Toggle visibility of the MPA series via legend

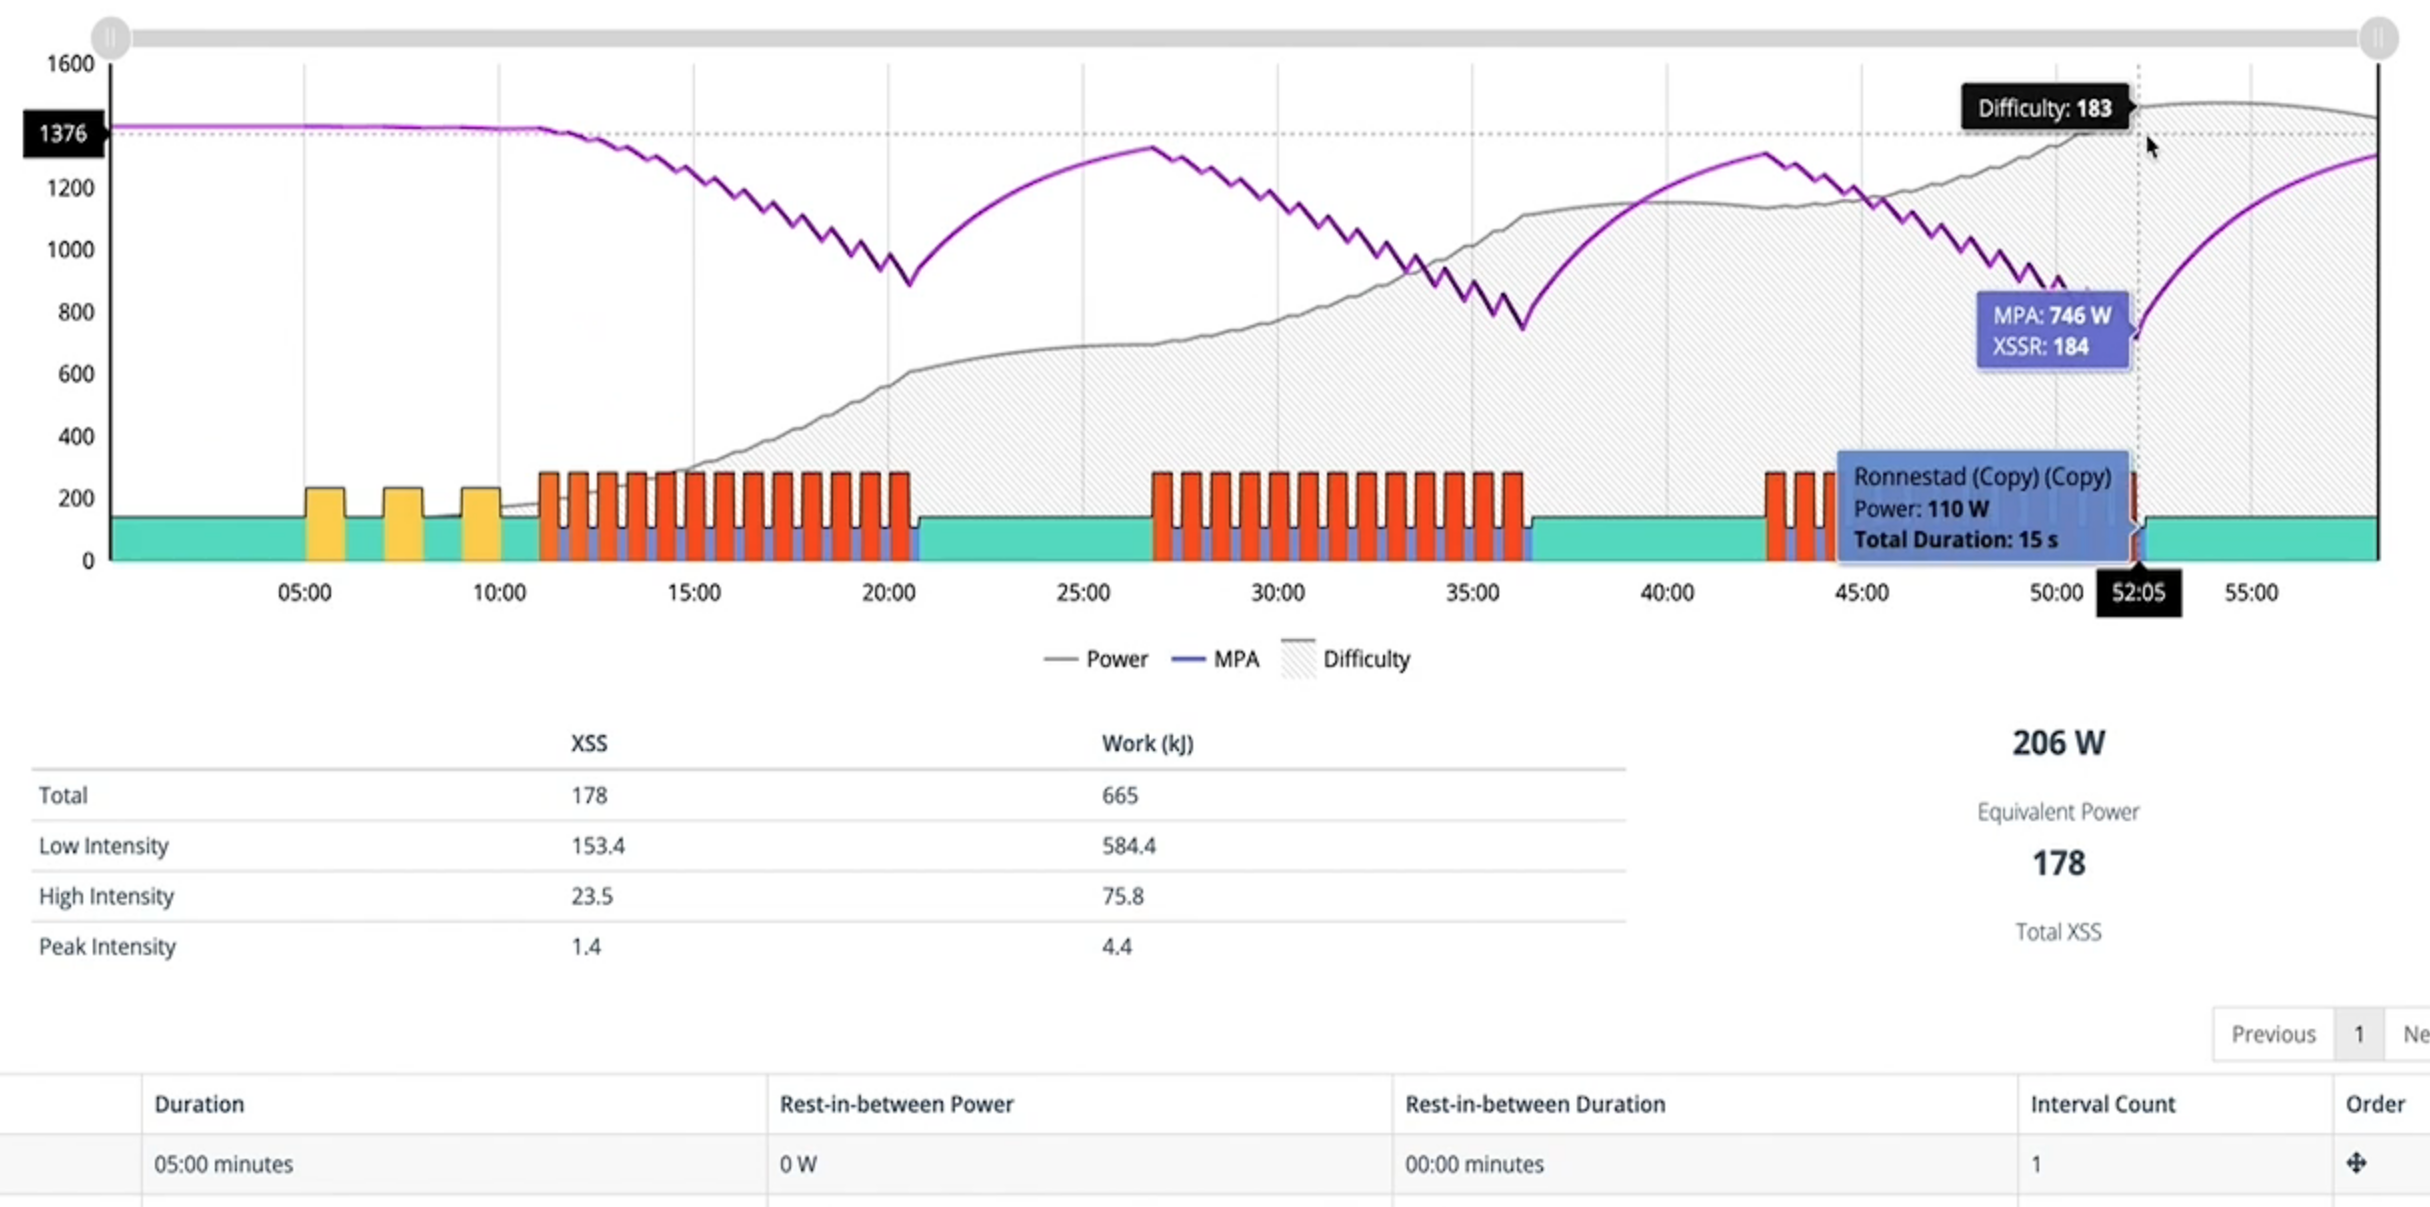click(1238, 658)
